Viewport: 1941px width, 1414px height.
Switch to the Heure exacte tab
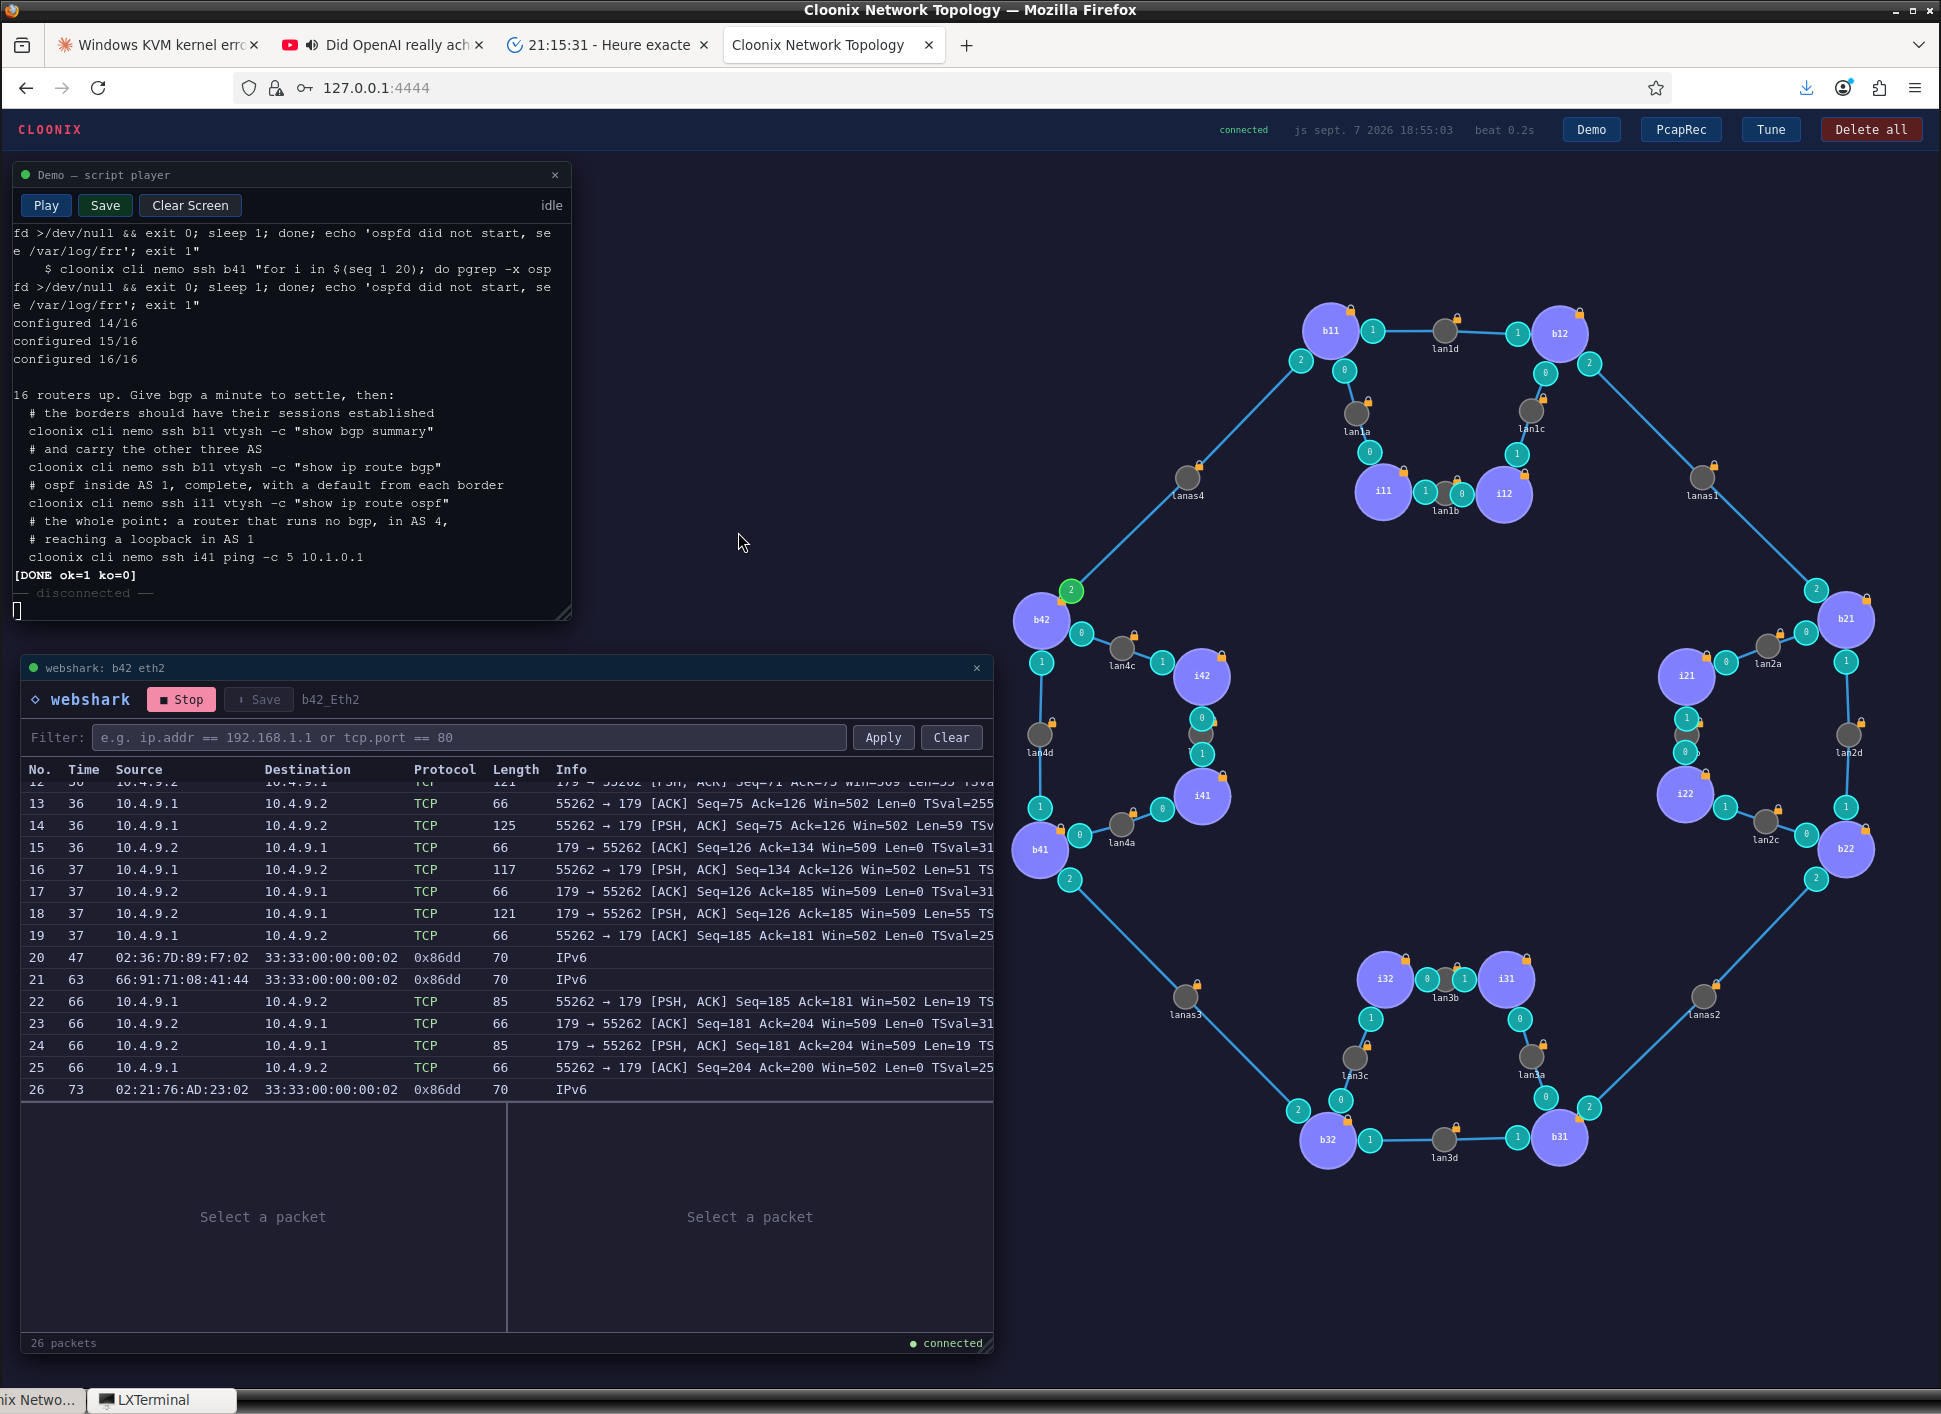(608, 45)
